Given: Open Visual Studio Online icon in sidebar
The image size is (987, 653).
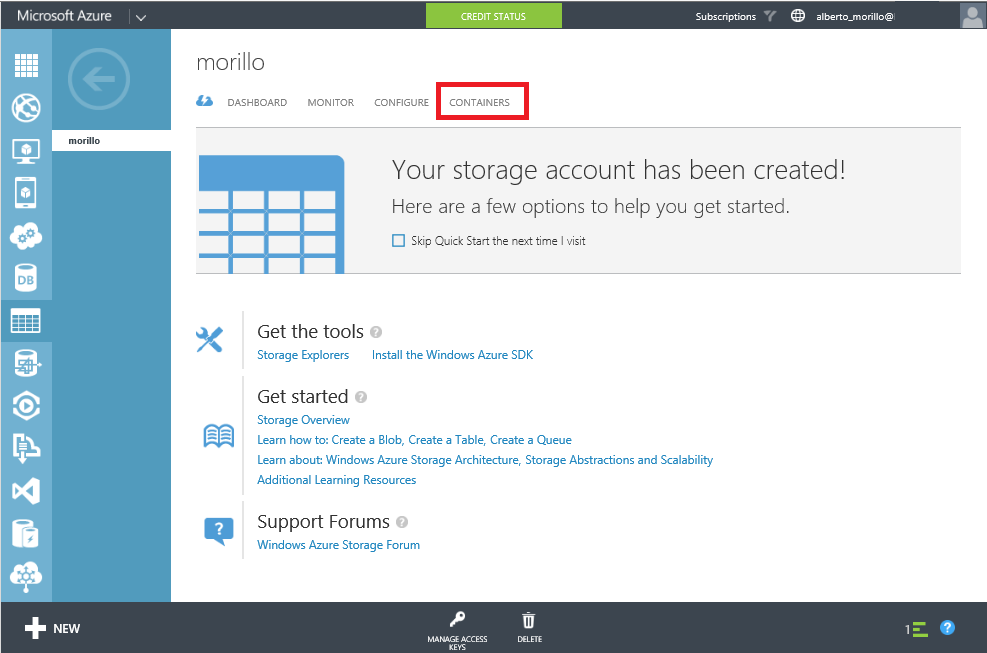Looking at the screenshot, I should [x=26, y=491].
